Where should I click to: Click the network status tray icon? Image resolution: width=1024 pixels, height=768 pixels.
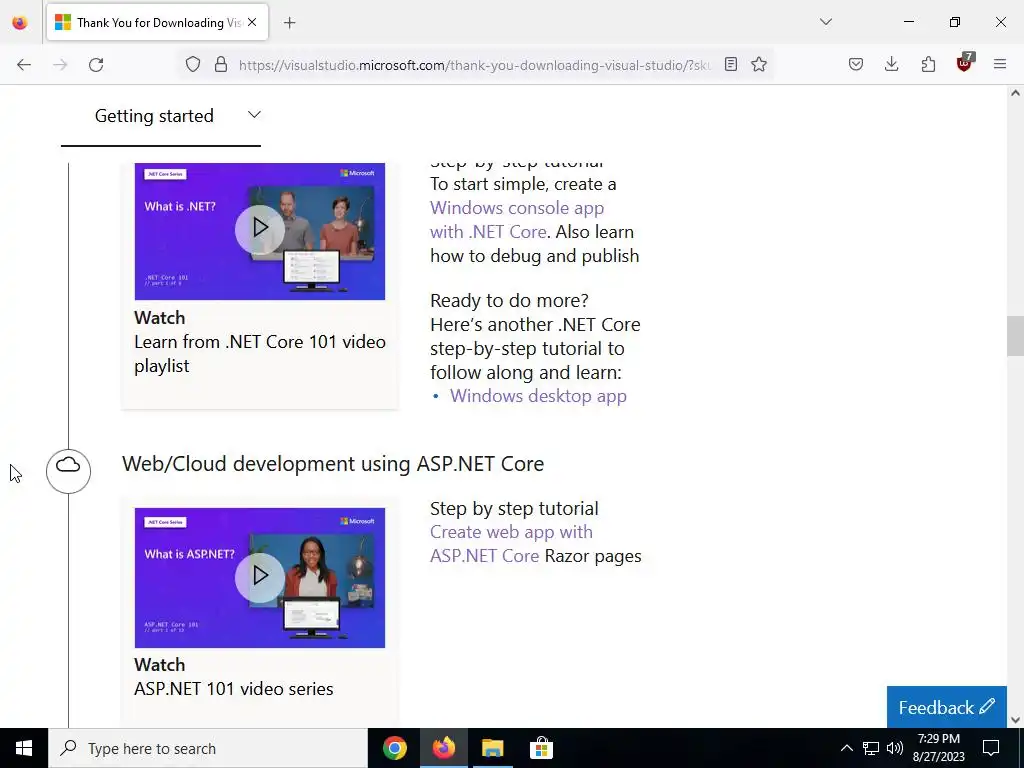click(x=871, y=748)
